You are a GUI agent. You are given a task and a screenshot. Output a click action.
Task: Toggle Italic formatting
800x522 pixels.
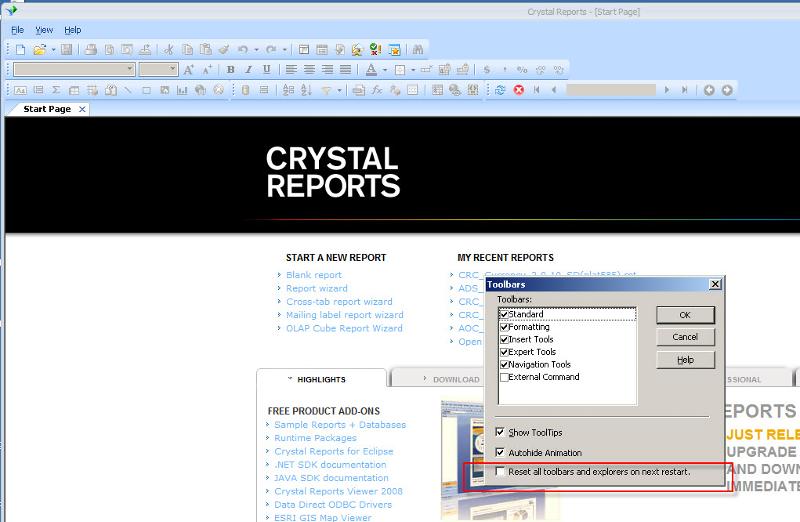pyautogui.click(x=248, y=69)
